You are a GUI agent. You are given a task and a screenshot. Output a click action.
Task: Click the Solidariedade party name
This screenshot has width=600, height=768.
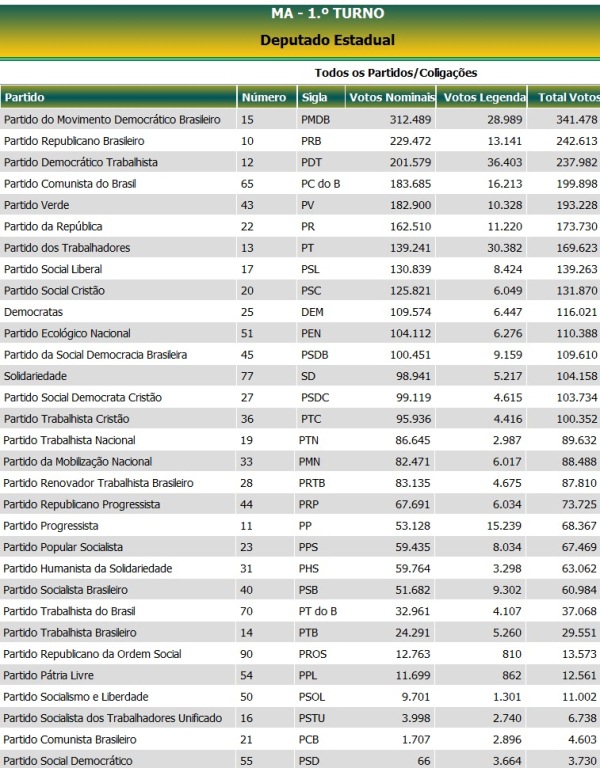click(34, 376)
